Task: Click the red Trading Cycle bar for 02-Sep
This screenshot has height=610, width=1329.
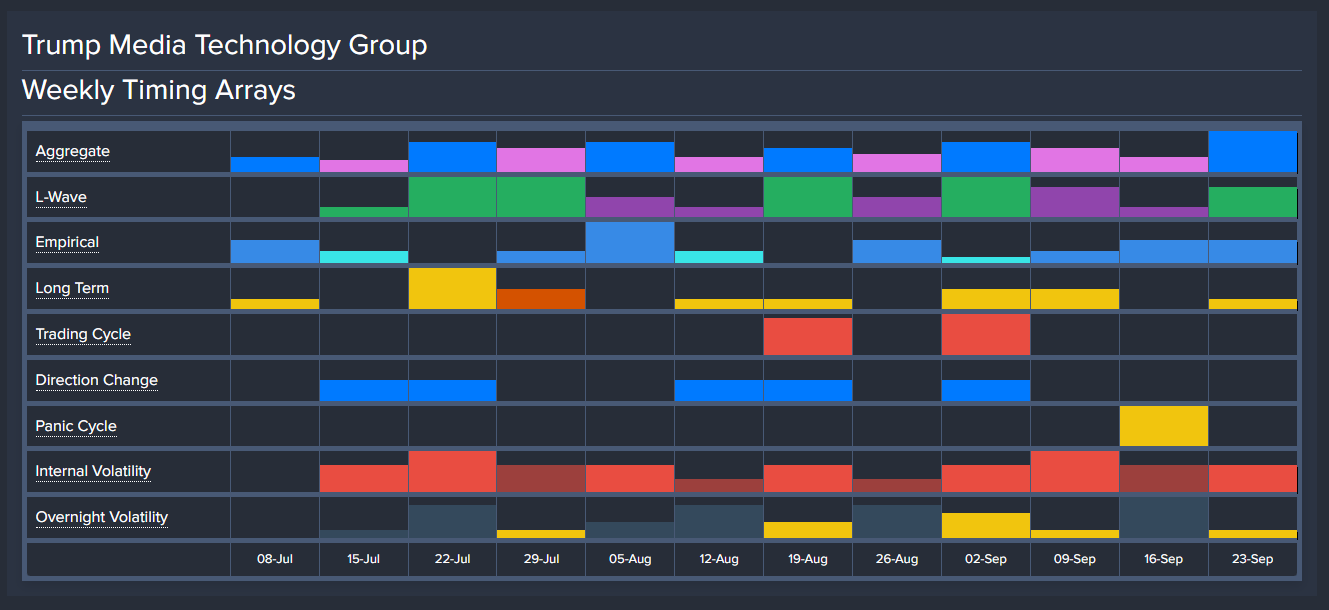Action: tap(986, 335)
